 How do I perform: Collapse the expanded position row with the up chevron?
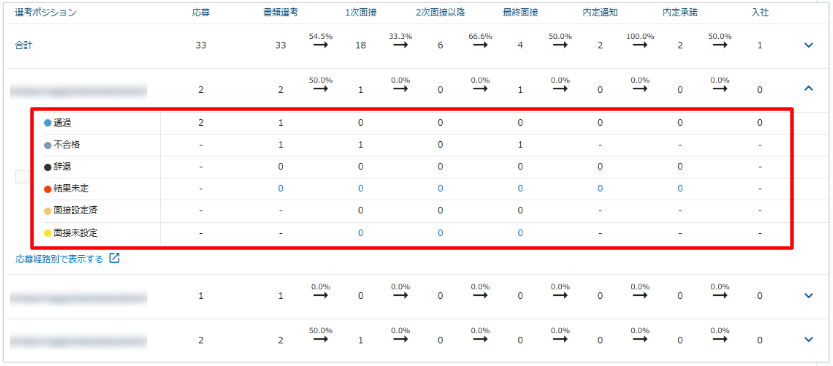(809, 89)
